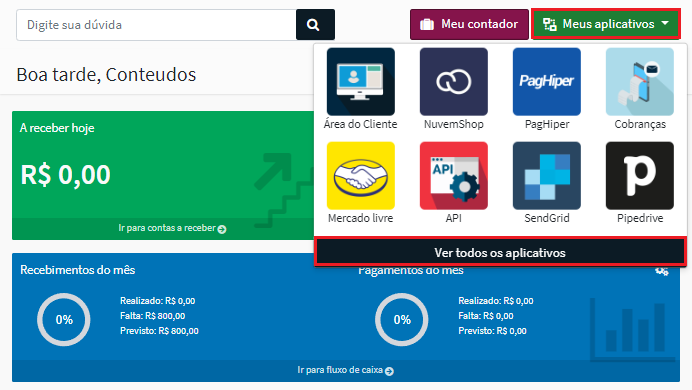Click the SendGrid label text

pyautogui.click(x=547, y=218)
